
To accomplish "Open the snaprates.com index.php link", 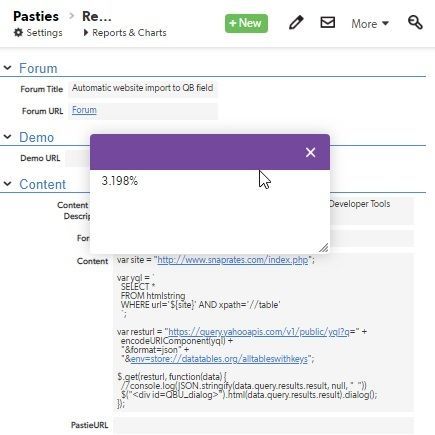I will (x=233, y=260).
